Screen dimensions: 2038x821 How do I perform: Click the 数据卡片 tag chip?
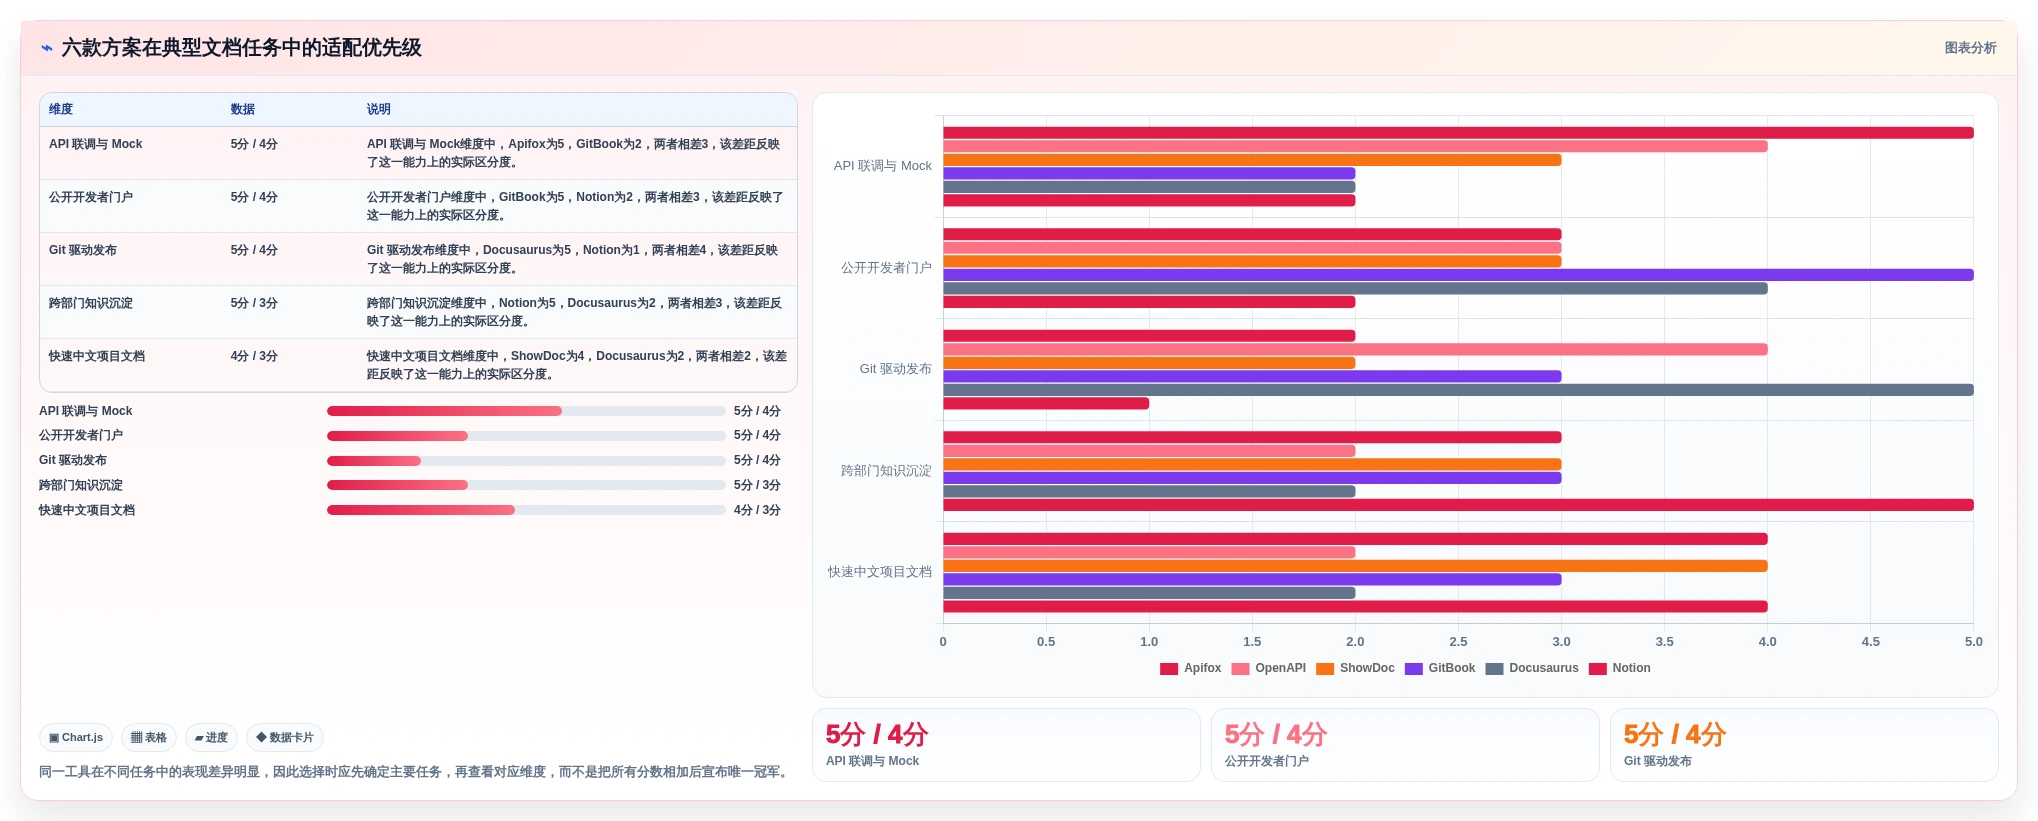click(x=285, y=738)
